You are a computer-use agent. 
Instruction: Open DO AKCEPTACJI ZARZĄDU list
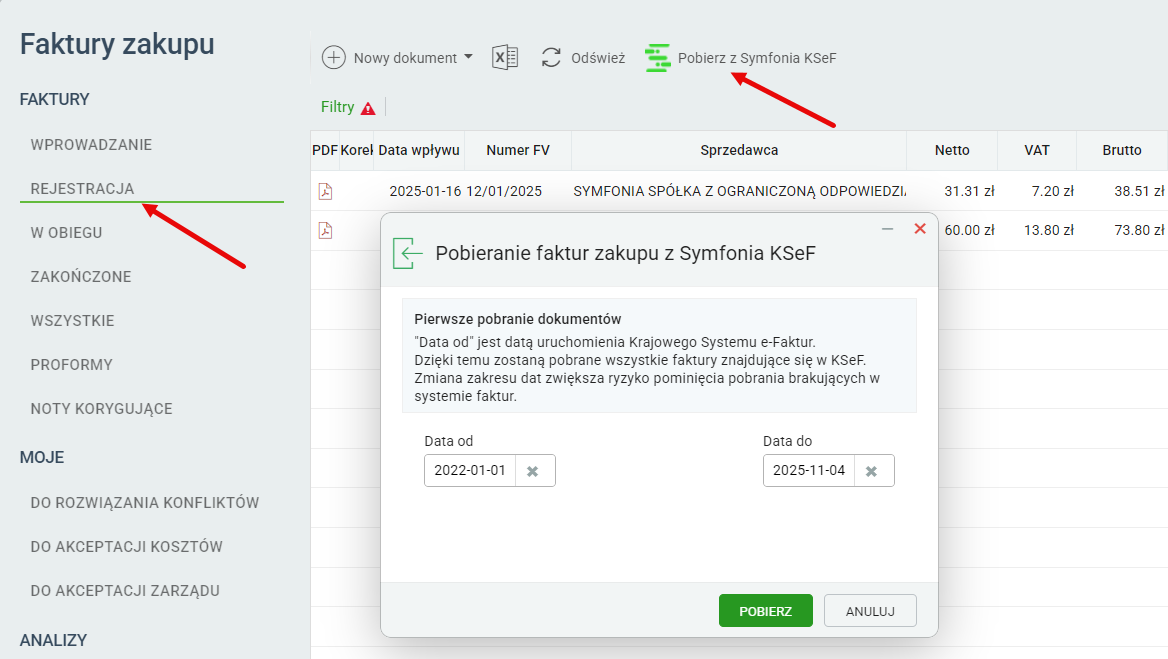coord(125,590)
